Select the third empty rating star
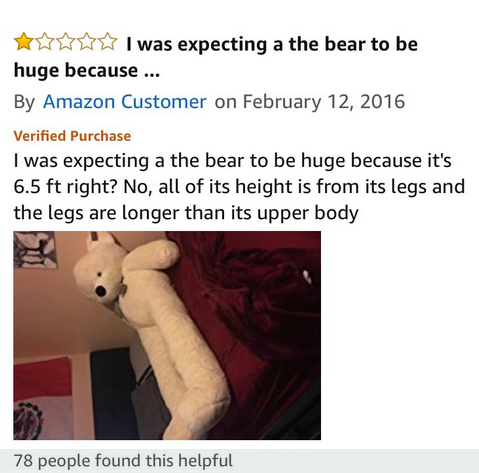The image size is (479, 473). pyautogui.click(x=66, y=41)
